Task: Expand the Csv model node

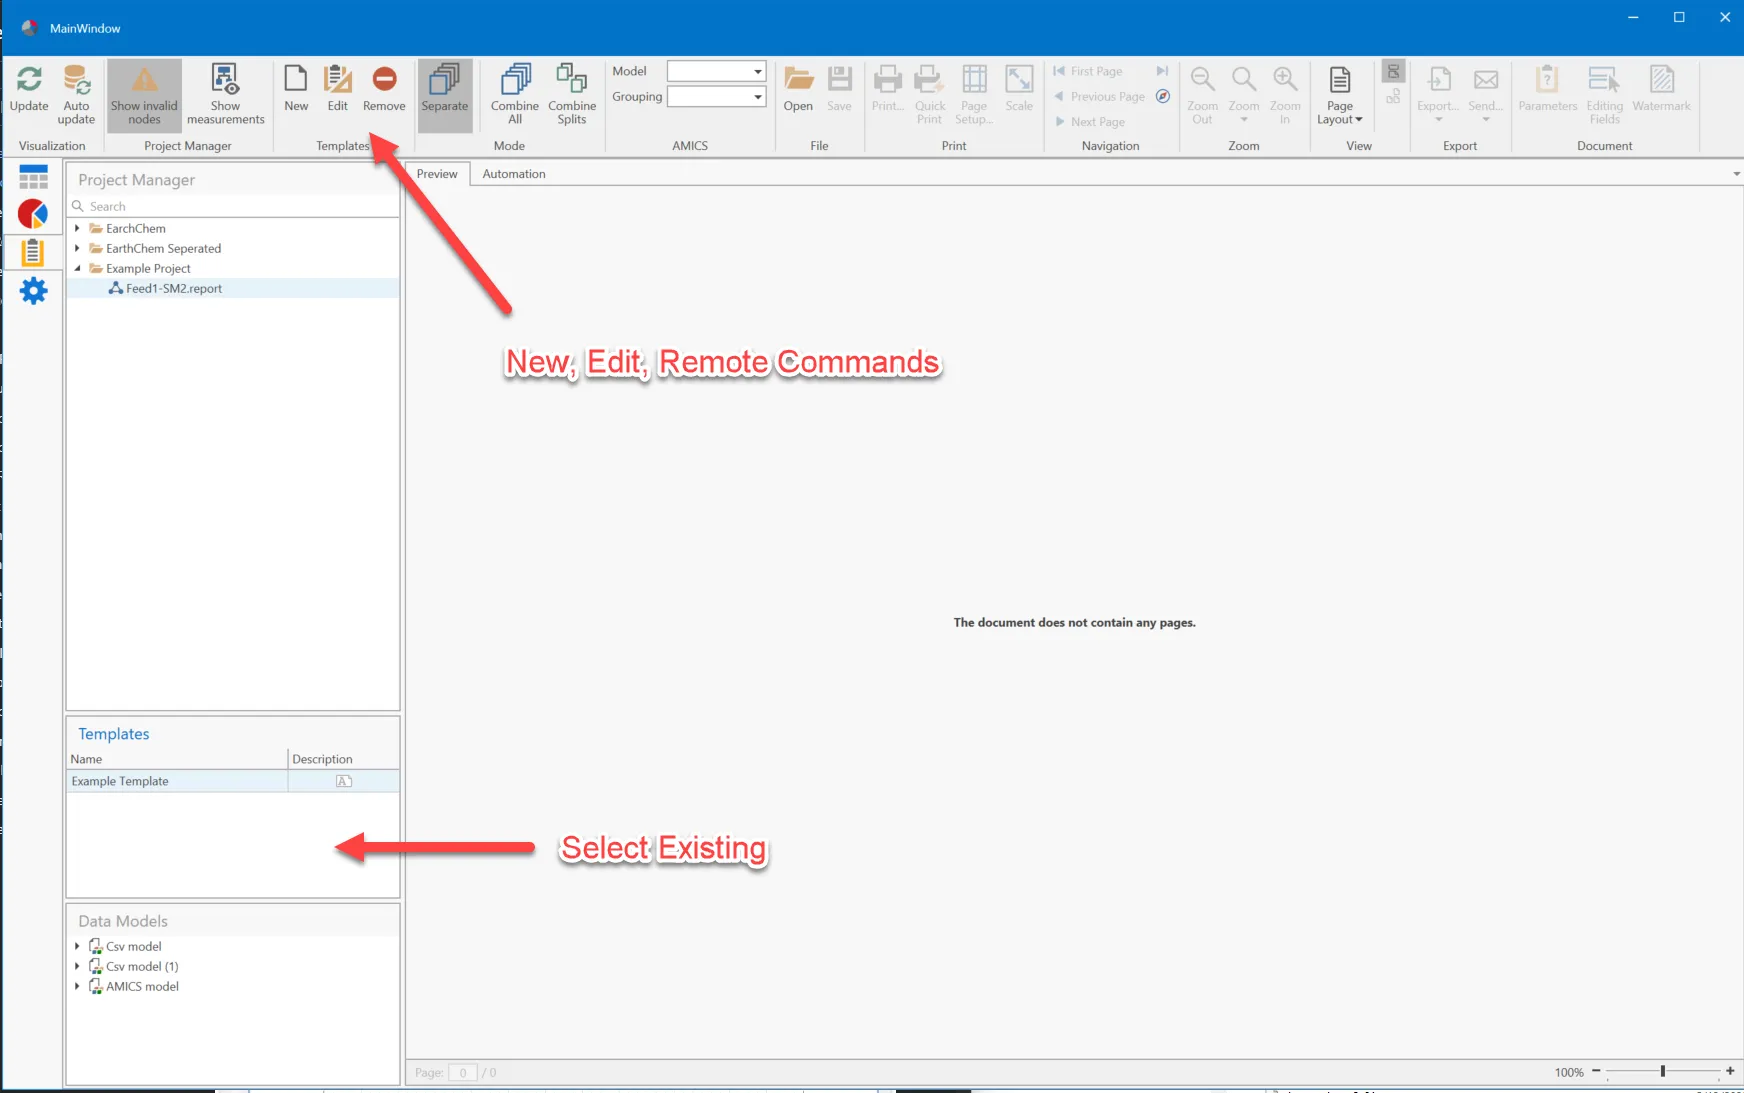Action: 77,946
